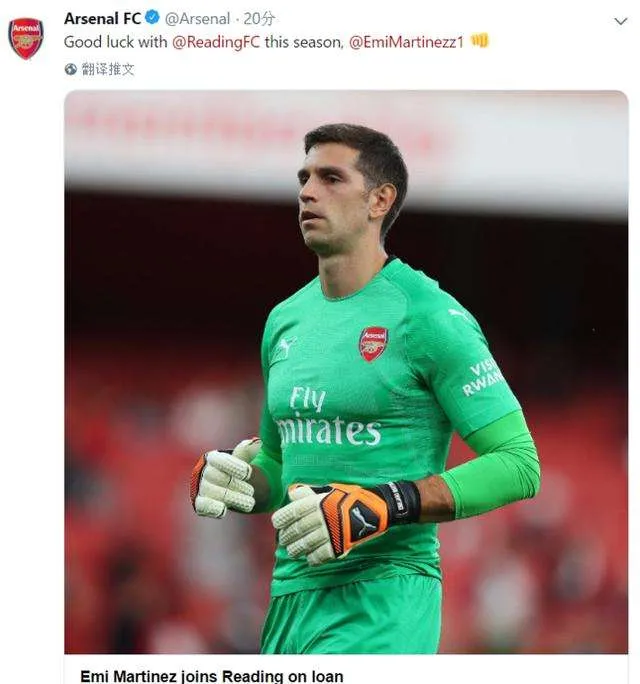The image size is (640, 684).
Task: Click the "this season," text in tweet
Action: pos(304,42)
